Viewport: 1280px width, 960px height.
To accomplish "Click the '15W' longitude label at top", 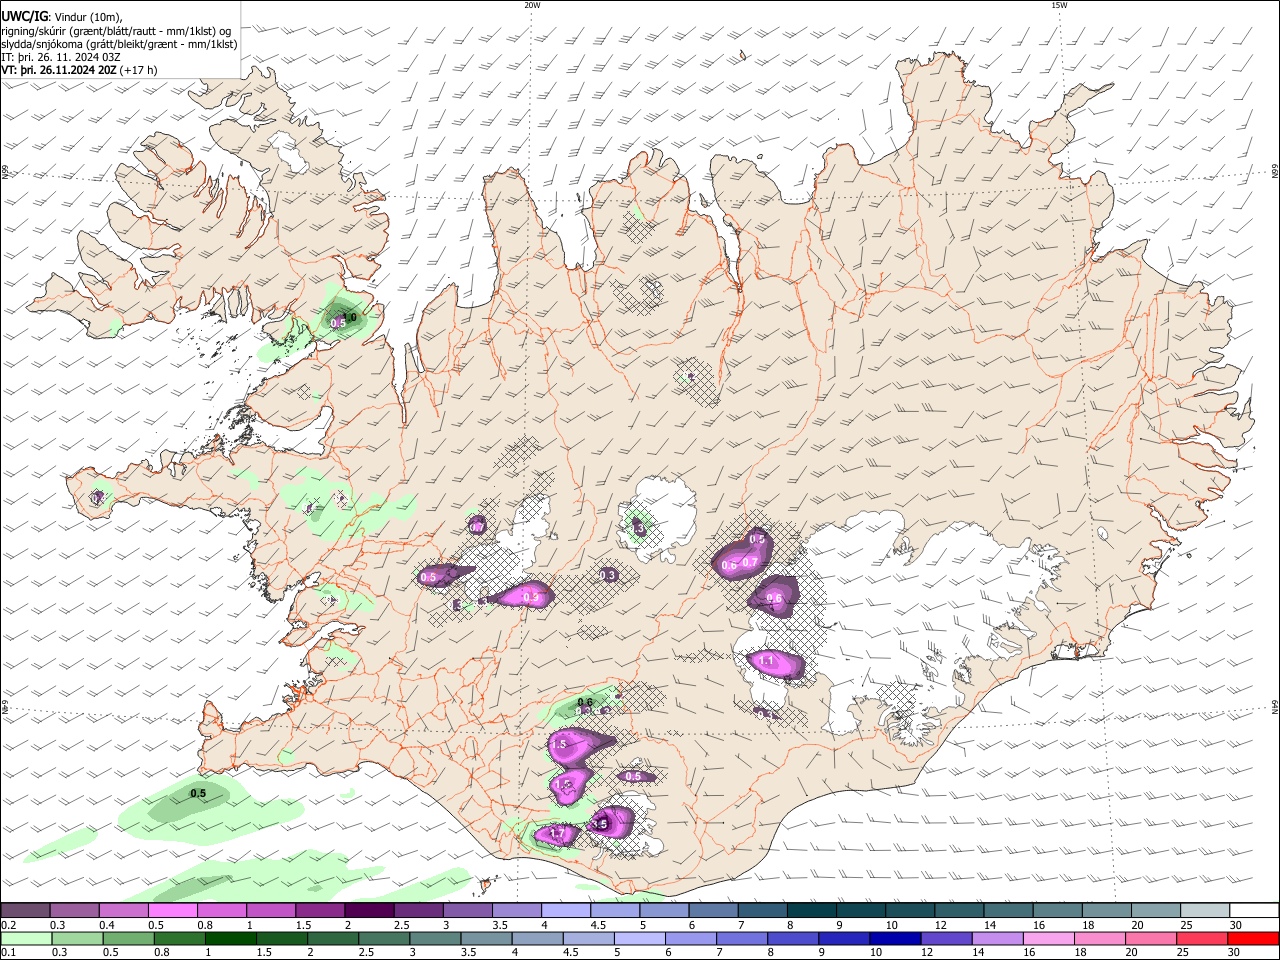I will pos(1059,5).
